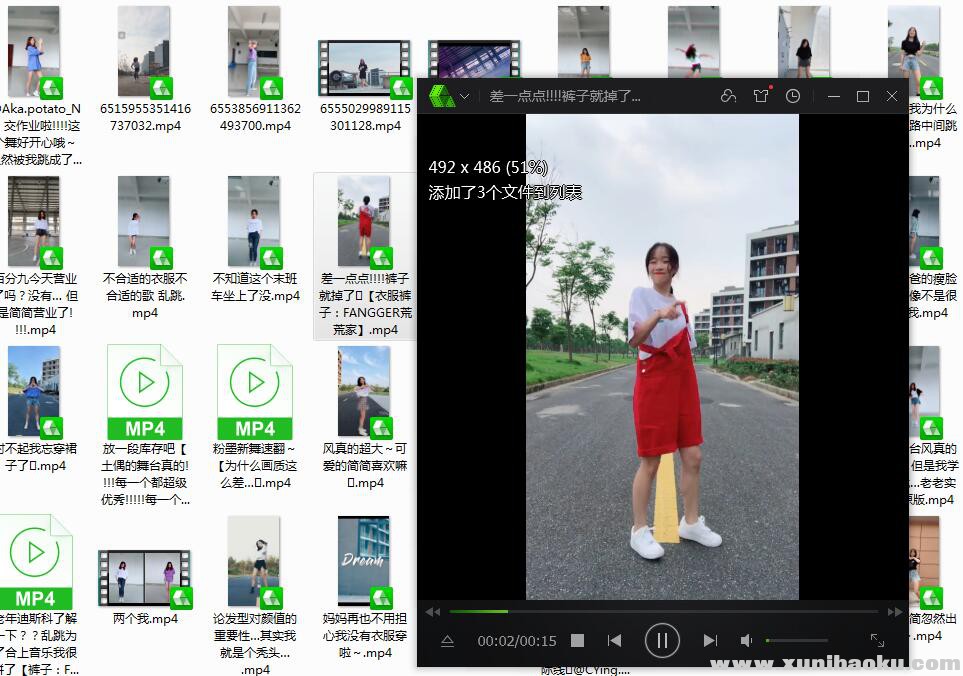The height and width of the screenshot is (676, 963).
Task: Toggle fullscreen mode in player
Action: click(x=877, y=640)
